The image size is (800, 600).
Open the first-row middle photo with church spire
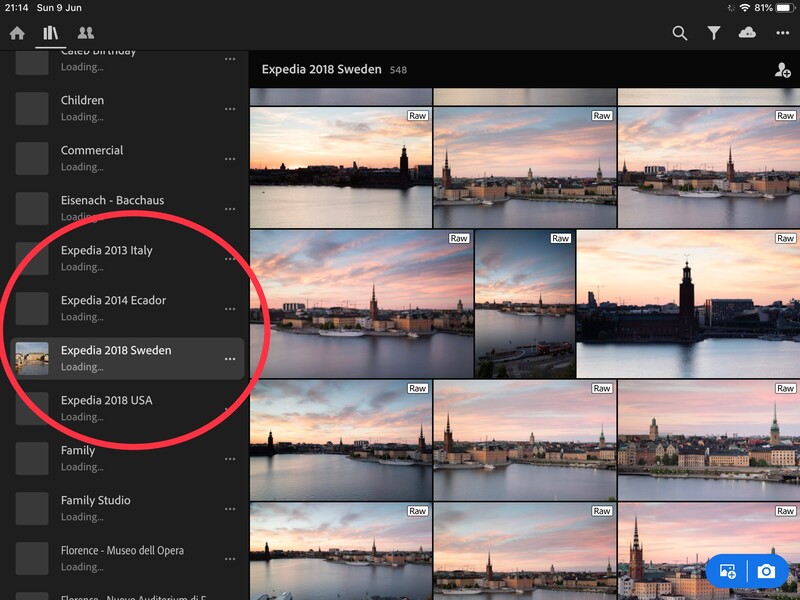coord(525,167)
